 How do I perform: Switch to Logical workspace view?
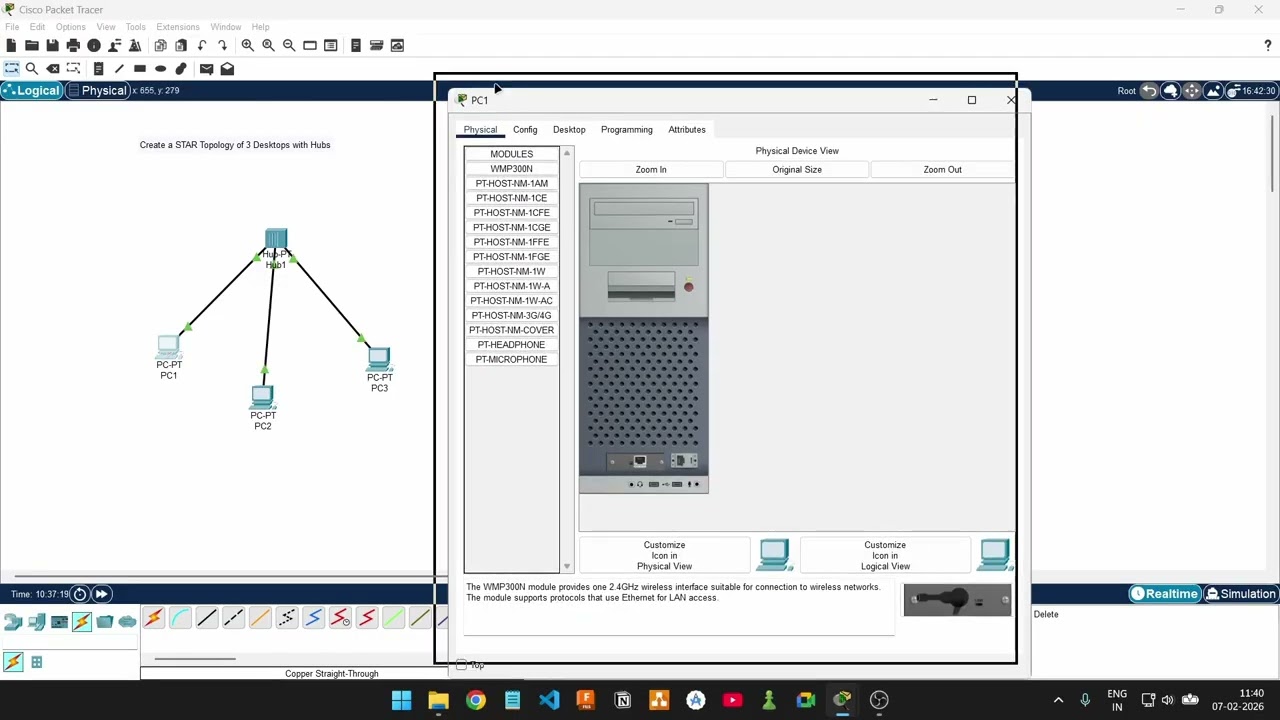click(x=31, y=91)
